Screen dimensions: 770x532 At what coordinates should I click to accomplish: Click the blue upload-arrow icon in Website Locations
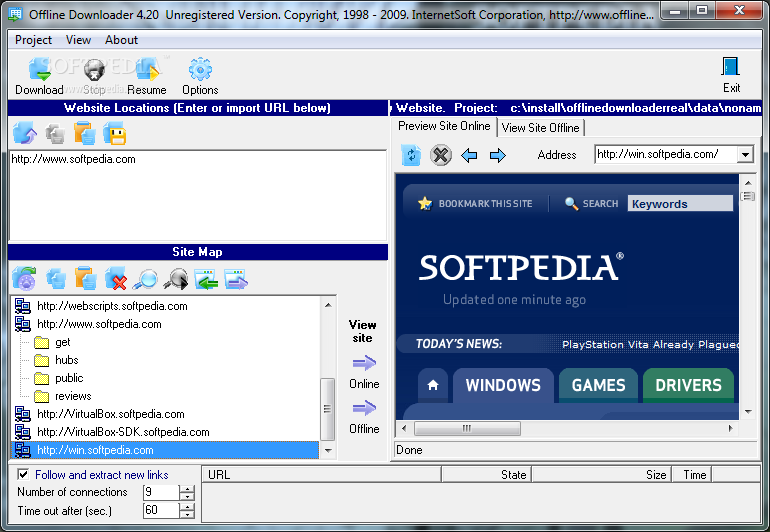(x=25, y=133)
